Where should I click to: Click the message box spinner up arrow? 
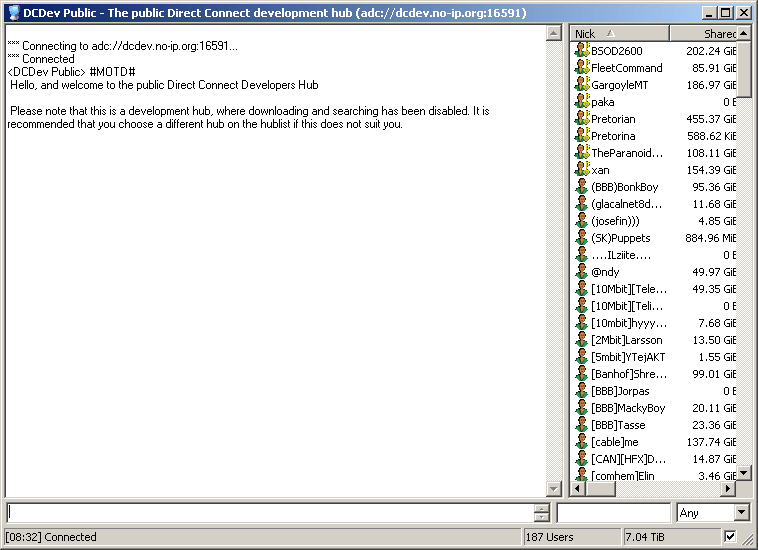pyautogui.click(x=542, y=508)
